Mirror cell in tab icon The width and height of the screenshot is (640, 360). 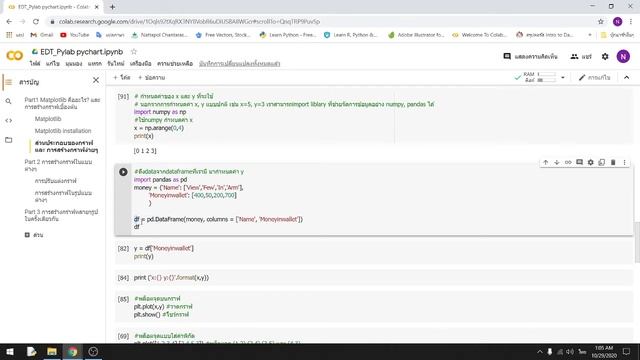point(602,162)
